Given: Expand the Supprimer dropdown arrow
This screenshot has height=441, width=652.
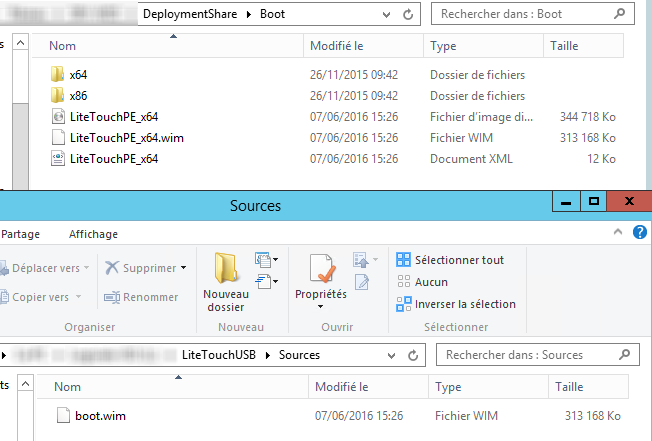Looking at the screenshot, I should pyautogui.click(x=184, y=268).
